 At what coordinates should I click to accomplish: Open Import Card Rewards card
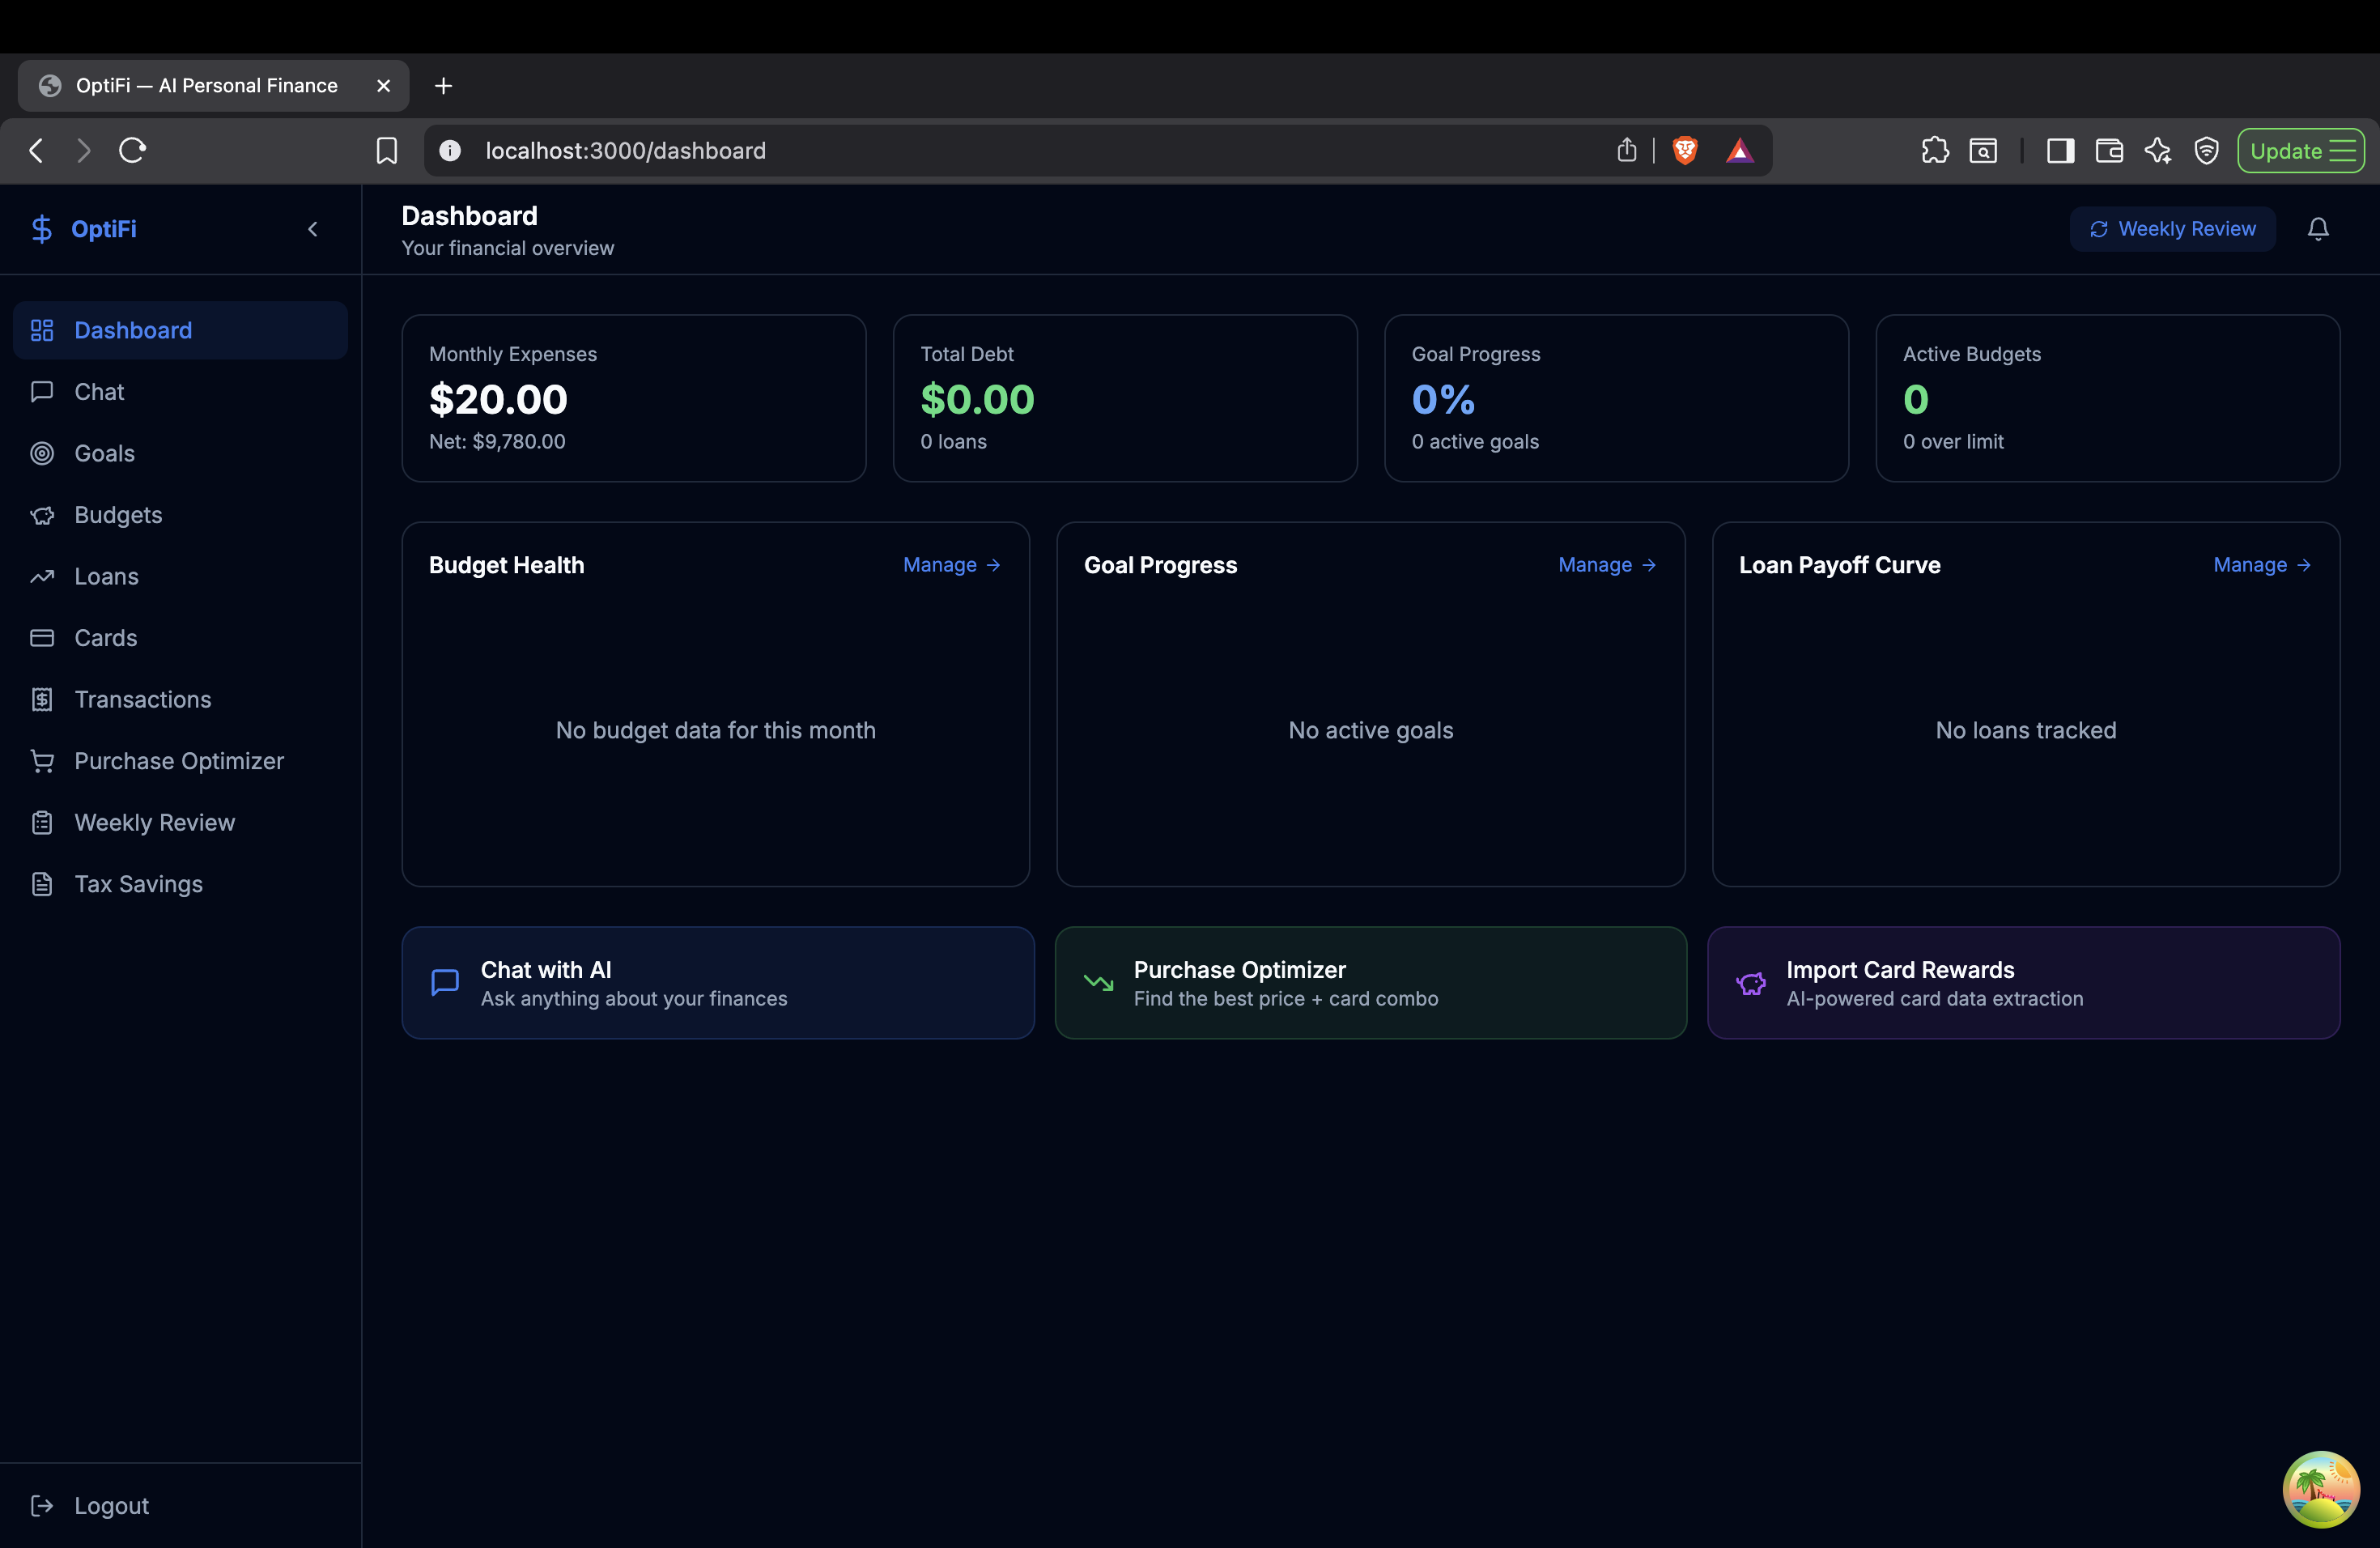(x=2022, y=983)
